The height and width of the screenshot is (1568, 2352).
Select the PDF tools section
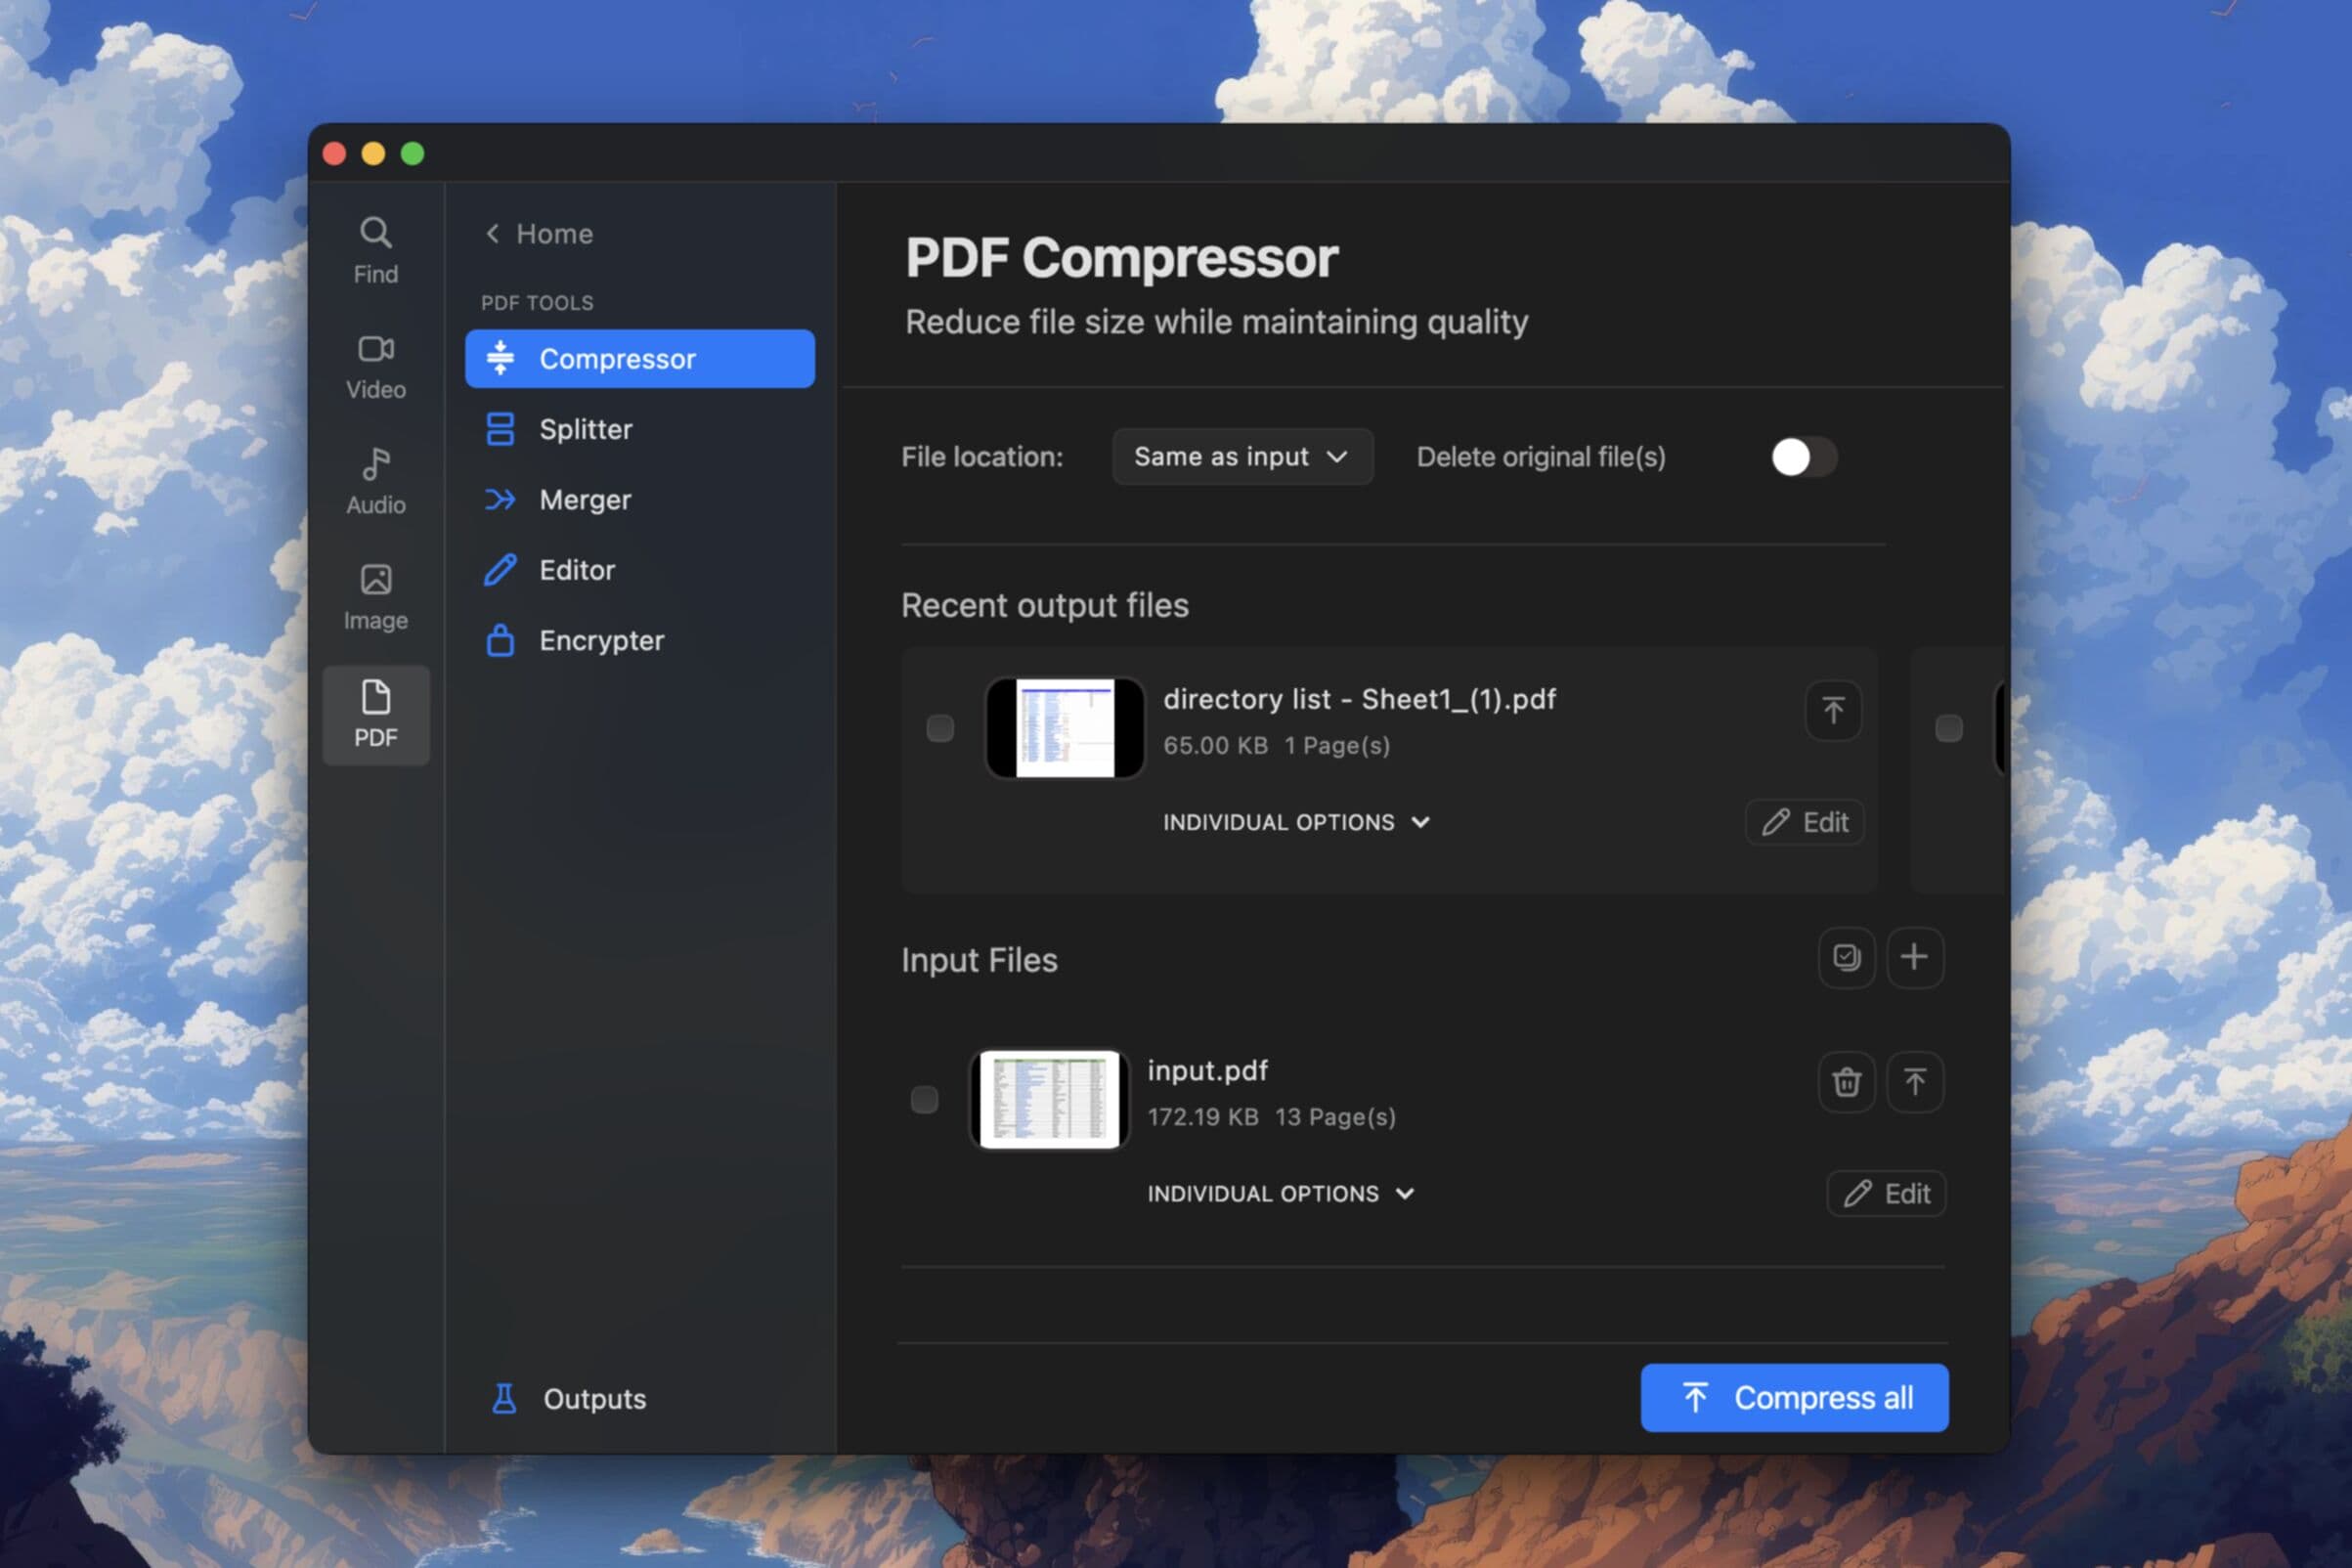pos(376,715)
